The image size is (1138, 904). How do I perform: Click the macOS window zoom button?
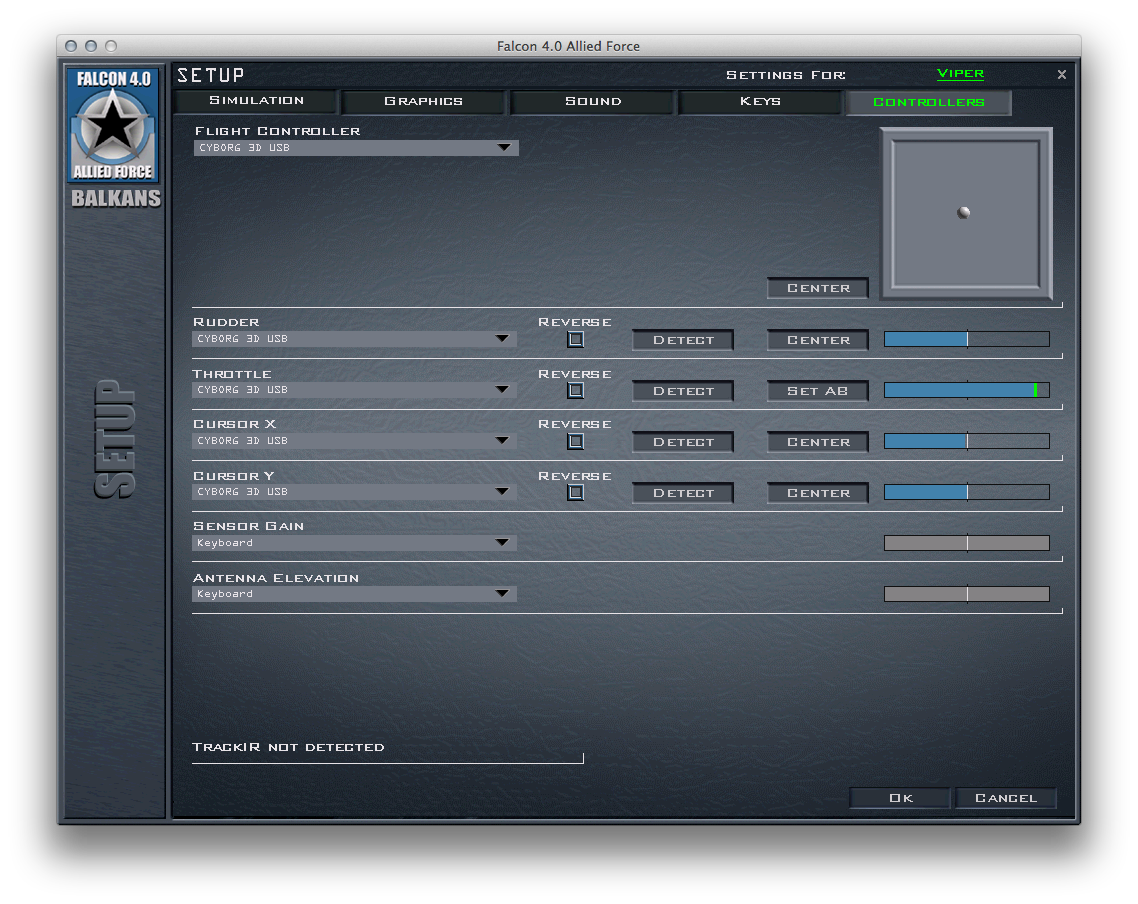pos(111,46)
